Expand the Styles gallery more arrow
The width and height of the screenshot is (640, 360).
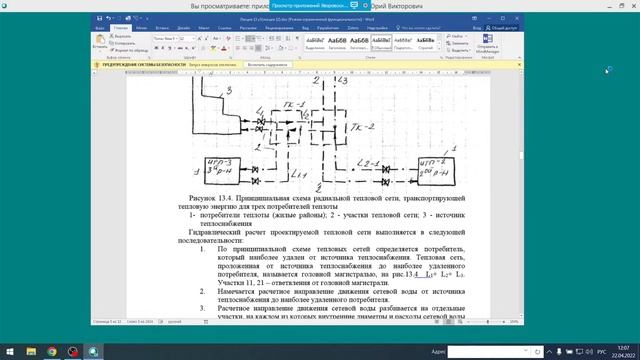[x=440, y=48]
